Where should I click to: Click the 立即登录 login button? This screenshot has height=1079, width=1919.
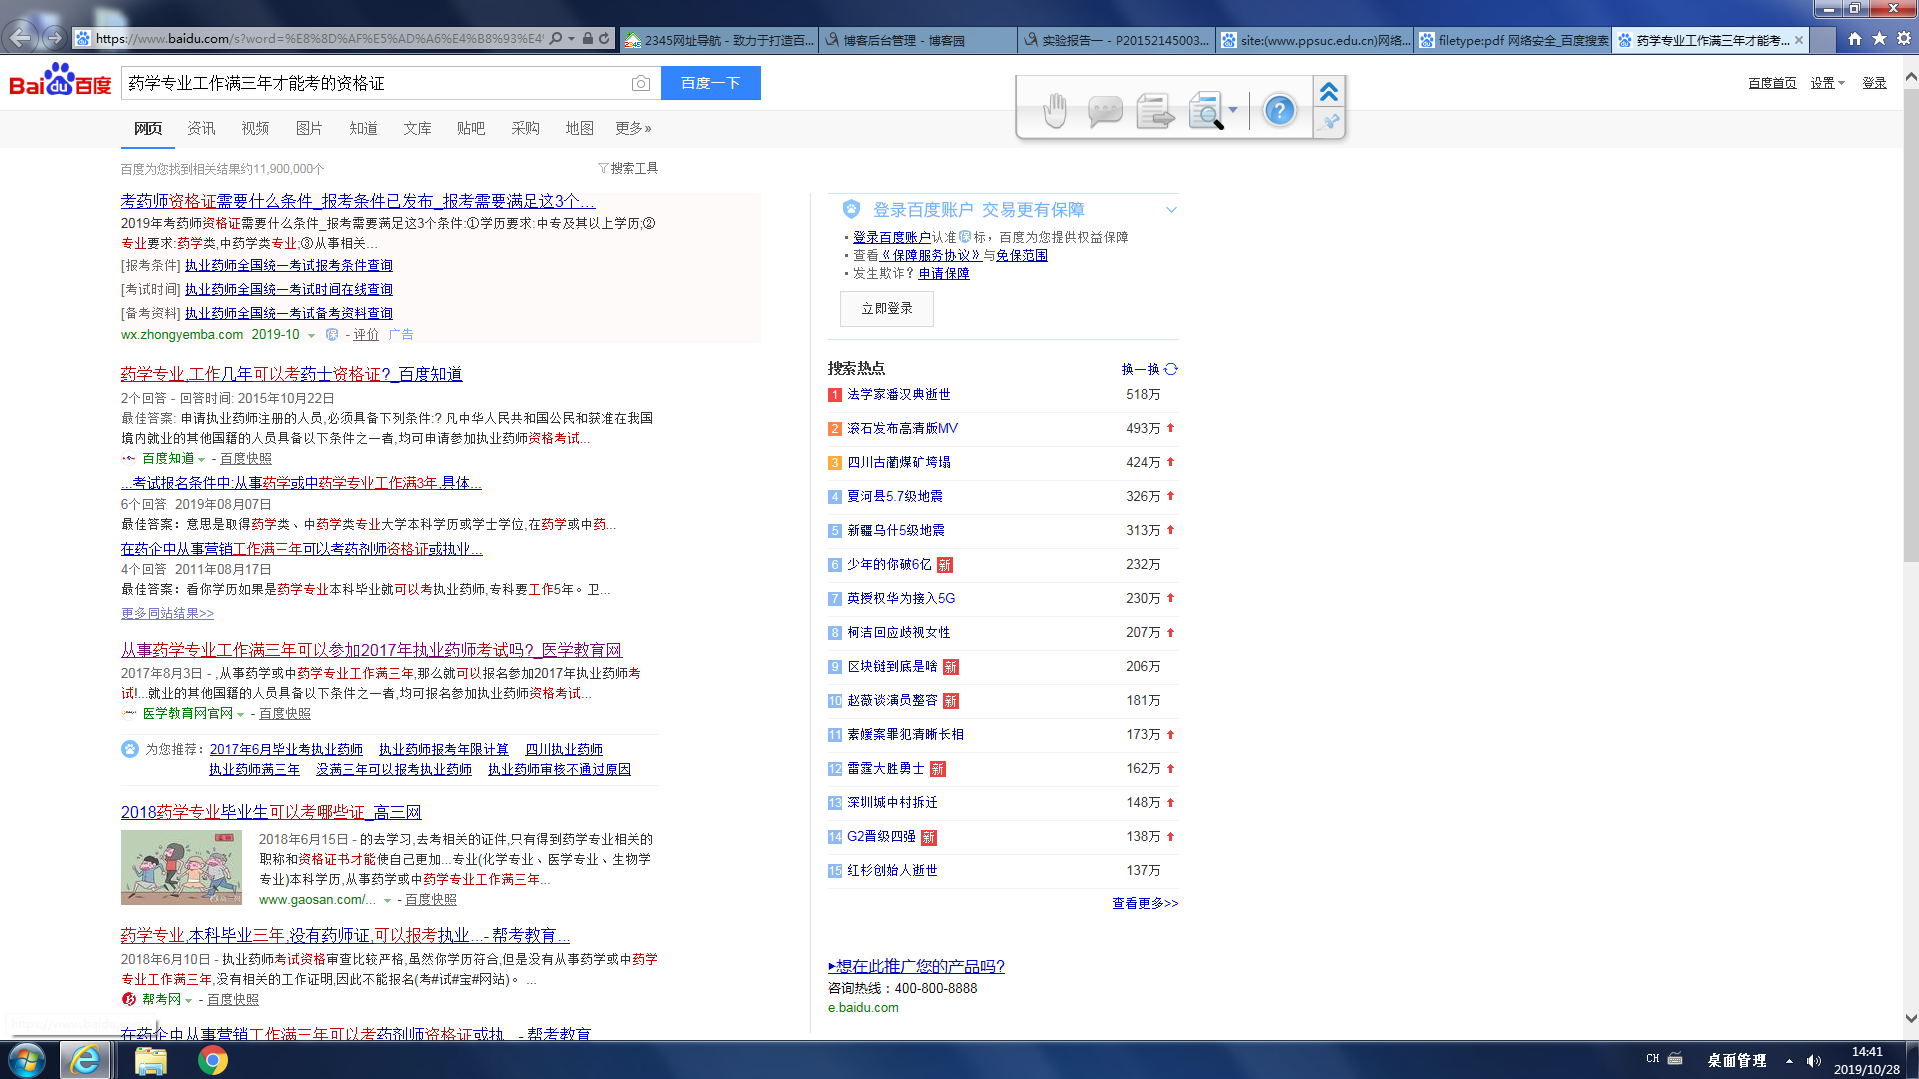tap(886, 309)
